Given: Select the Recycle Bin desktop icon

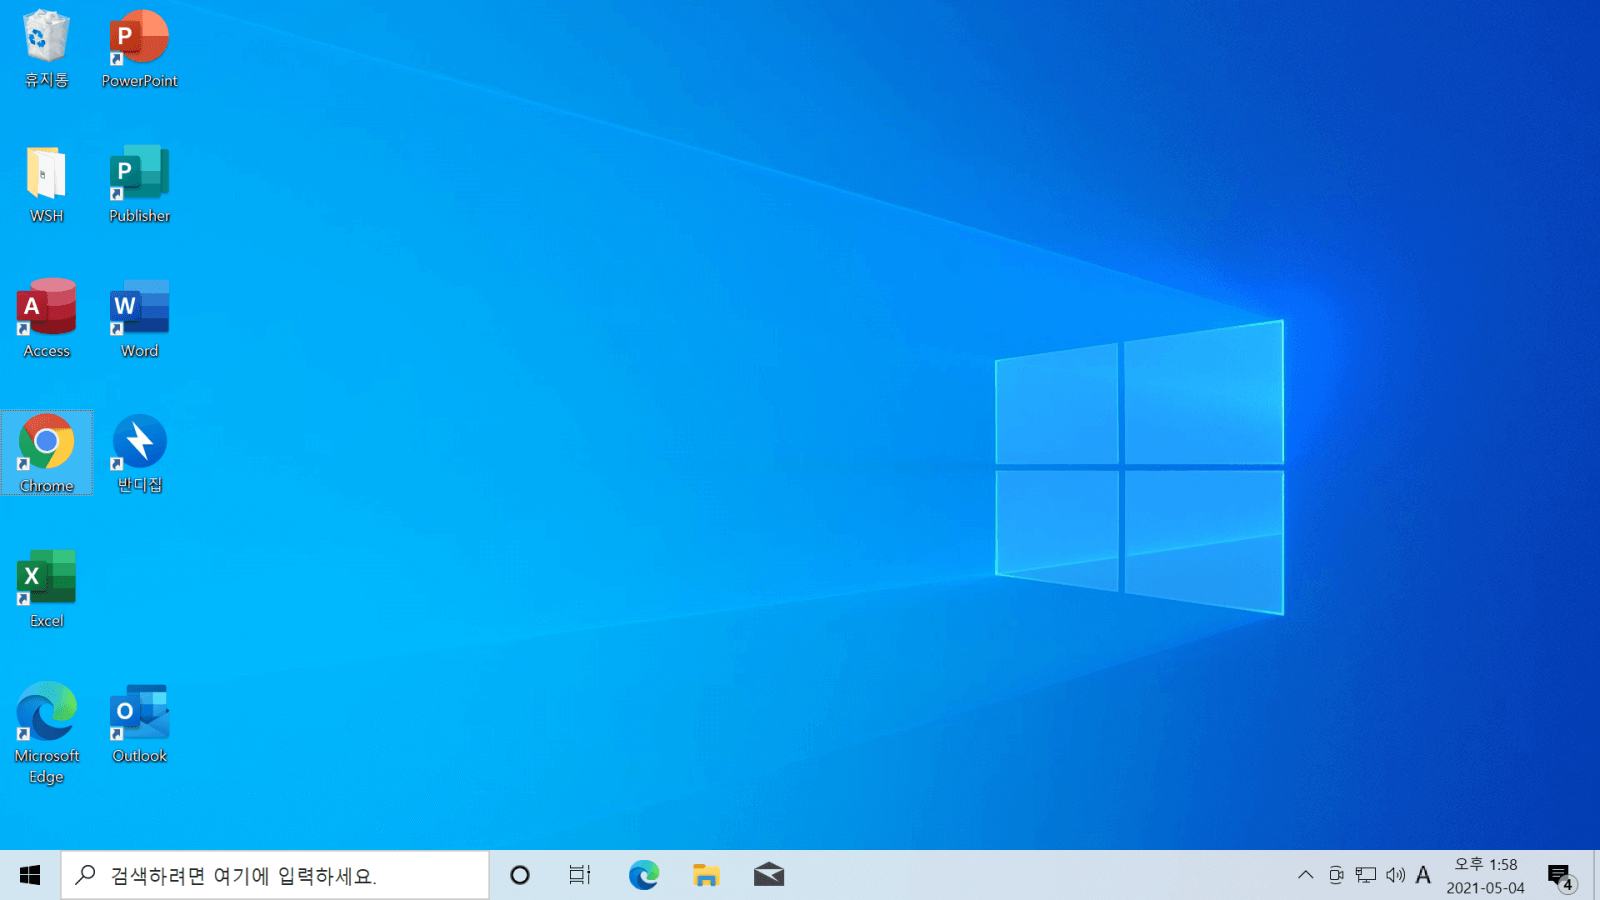Looking at the screenshot, I should click(x=47, y=48).
